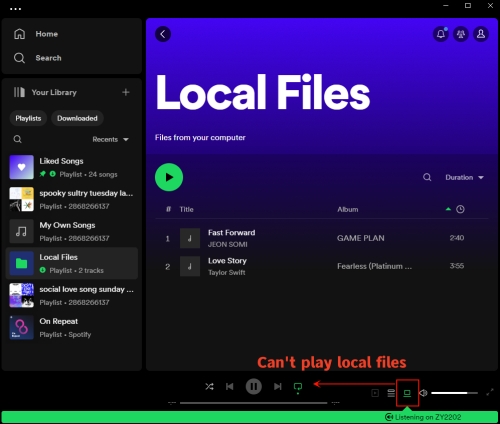Search in the Local Files playlist
Screen dimensions: 500x424
click(427, 177)
